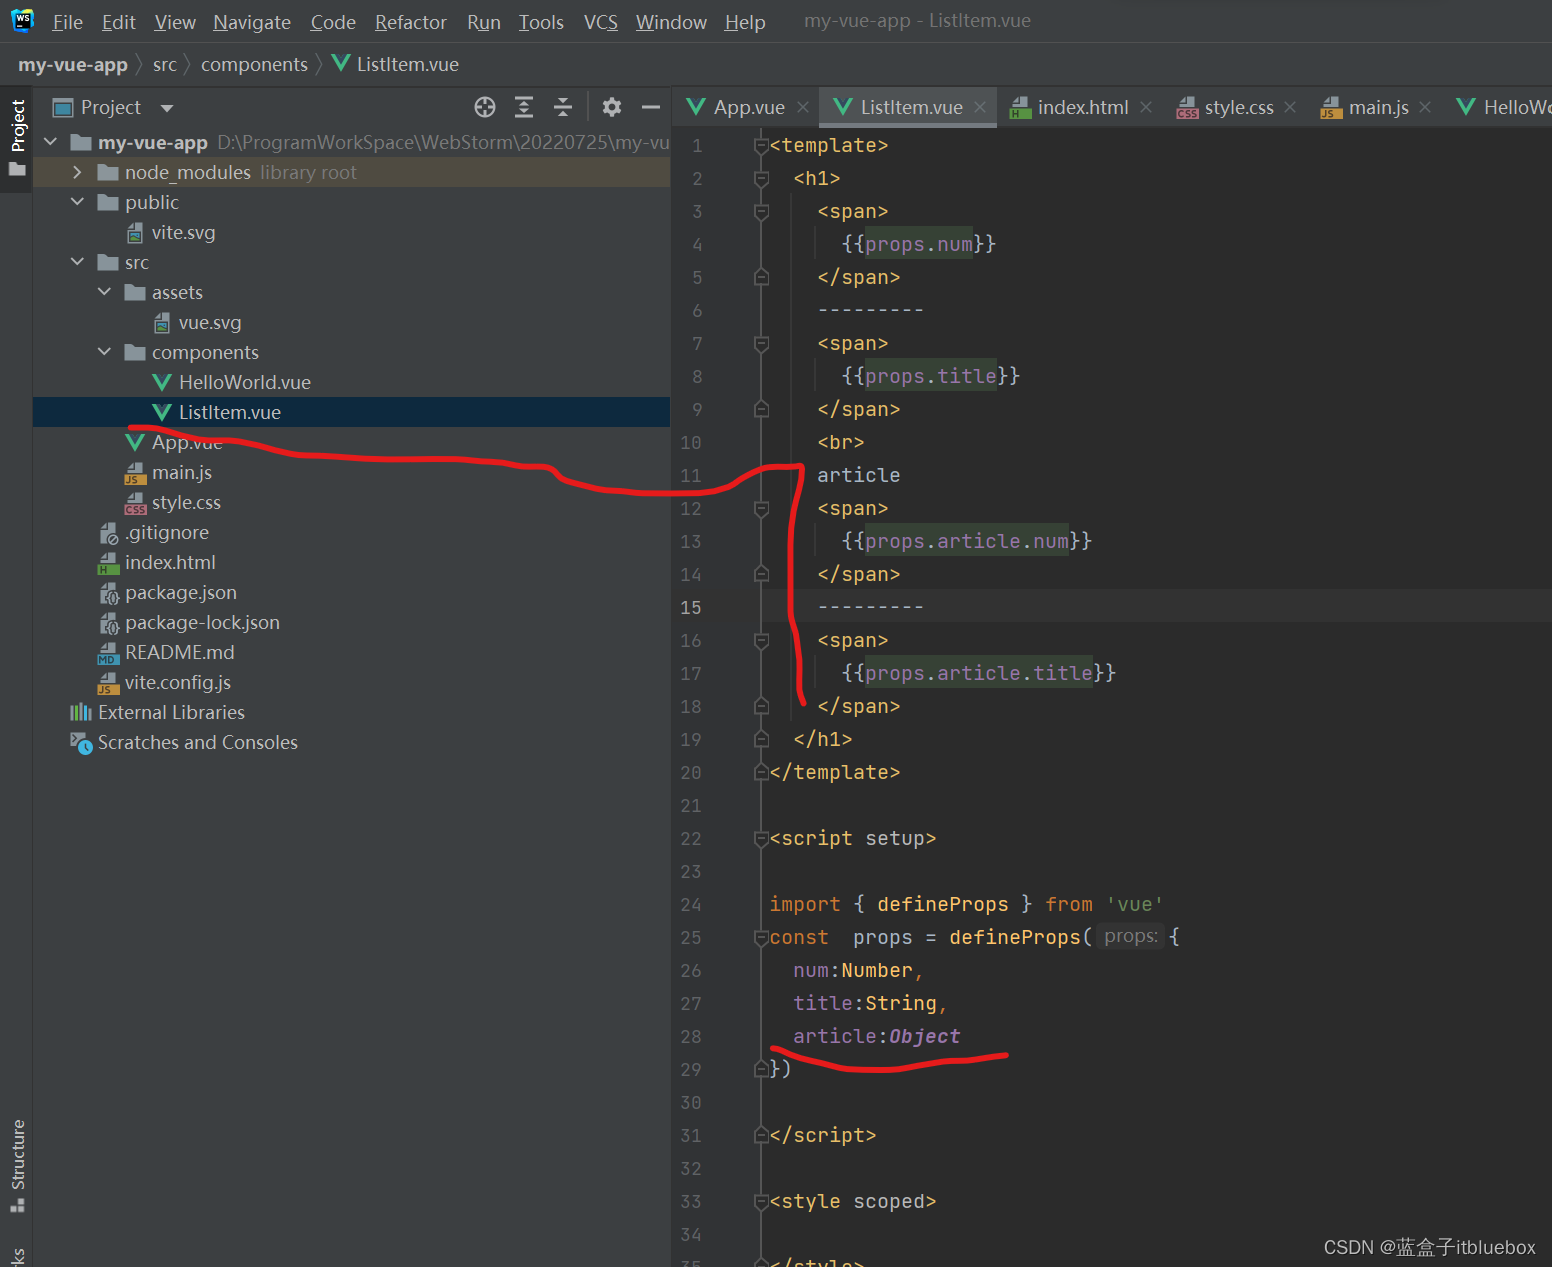Viewport: 1552px width, 1267px height.
Task: Close the ListItem.vue tab
Action: coord(980,107)
